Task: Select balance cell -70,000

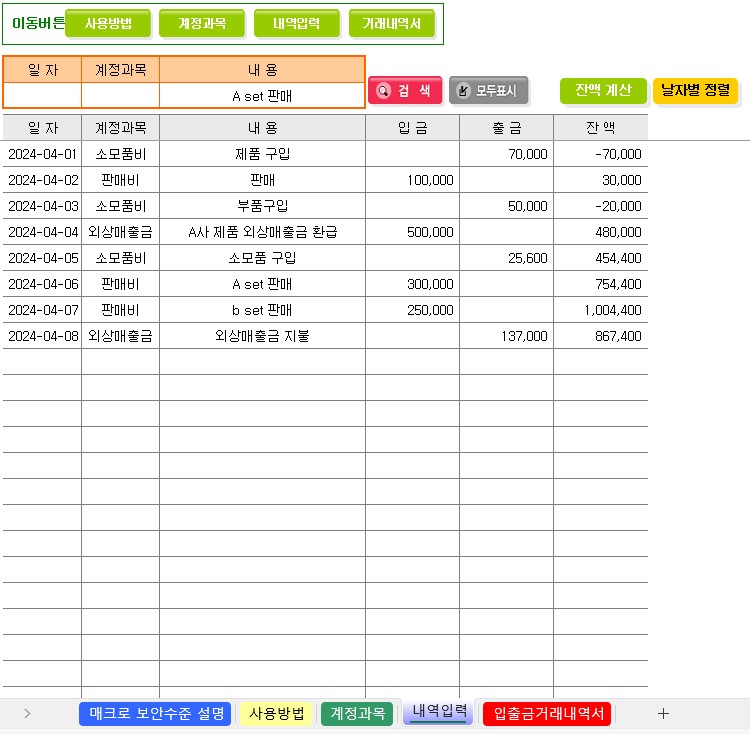Action: point(601,154)
